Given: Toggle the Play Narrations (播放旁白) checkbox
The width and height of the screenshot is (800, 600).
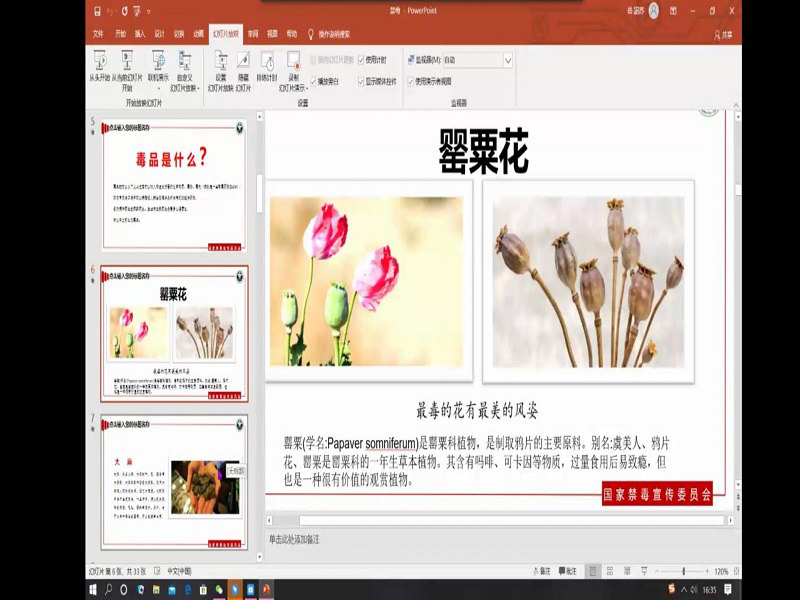Looking at the screenshot, I should pyautogui.click(x=313, y=81).
